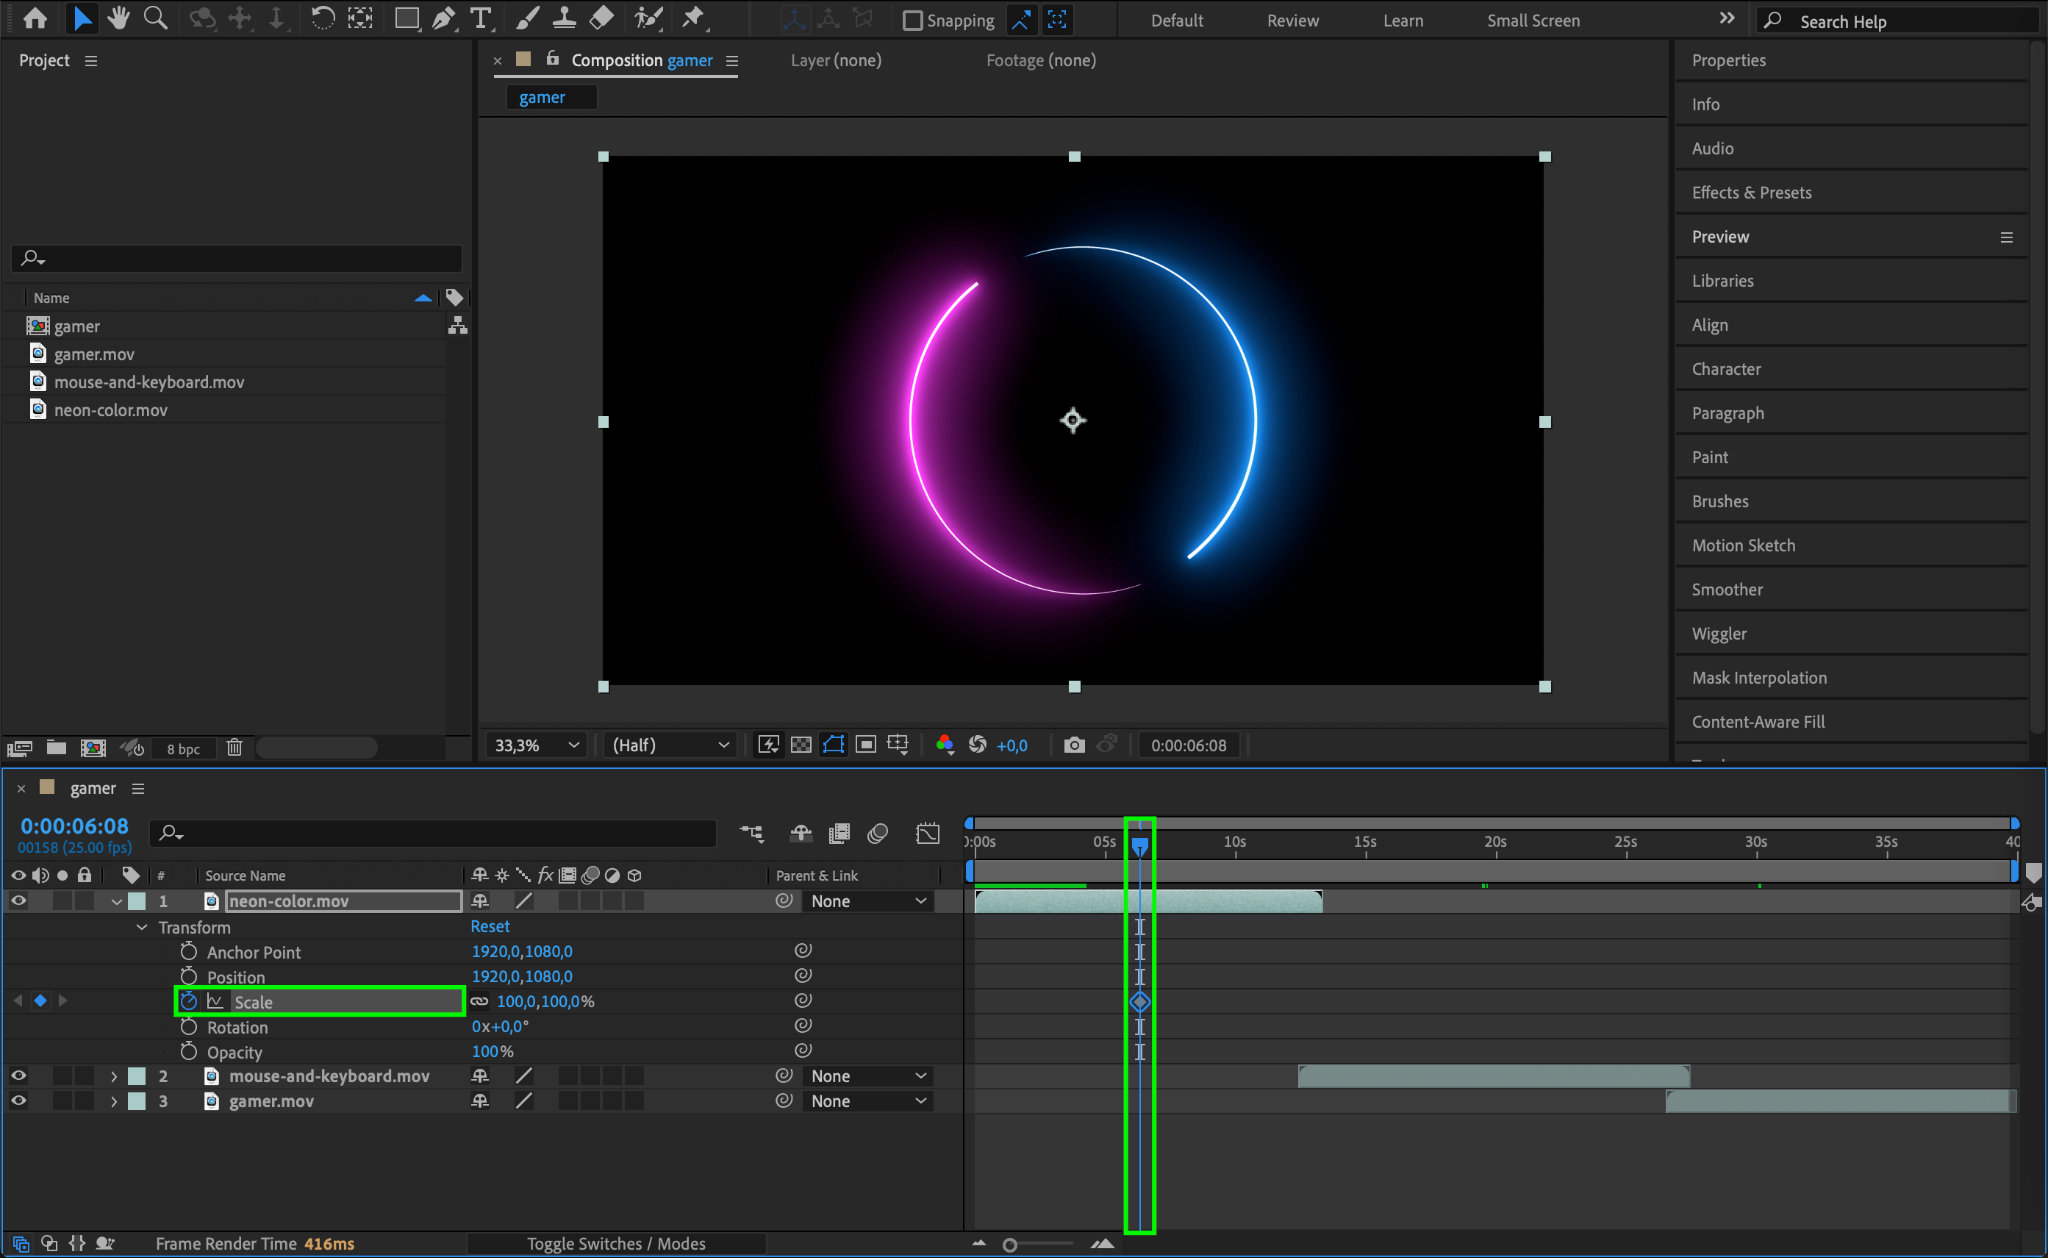Click Reset next to Transform
This screenshot has width=2048, height=1258.
pos(490,927)
